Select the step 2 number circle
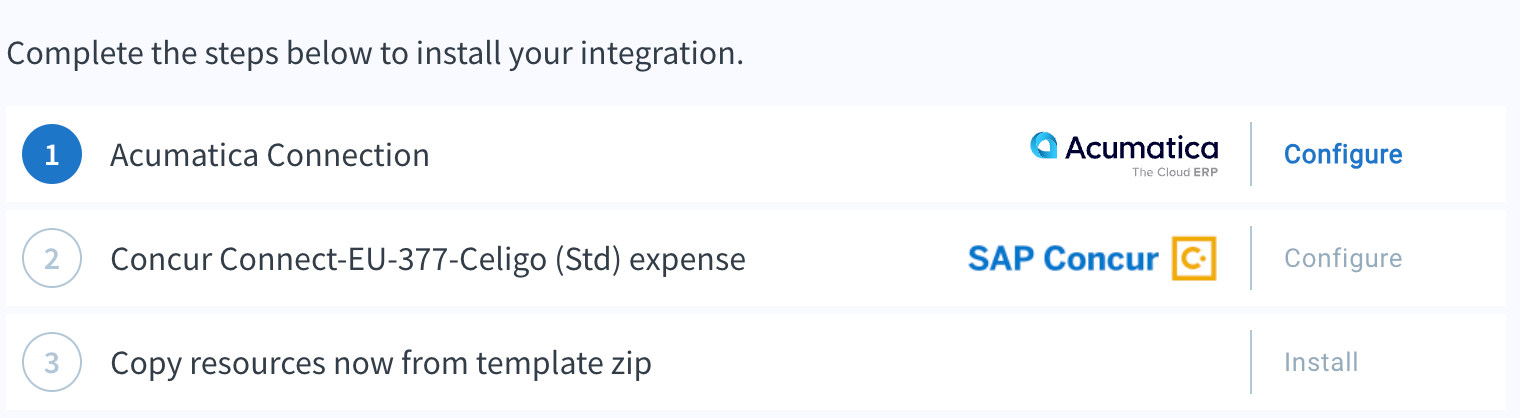1520x418 pixels. (x=52, y=259)
